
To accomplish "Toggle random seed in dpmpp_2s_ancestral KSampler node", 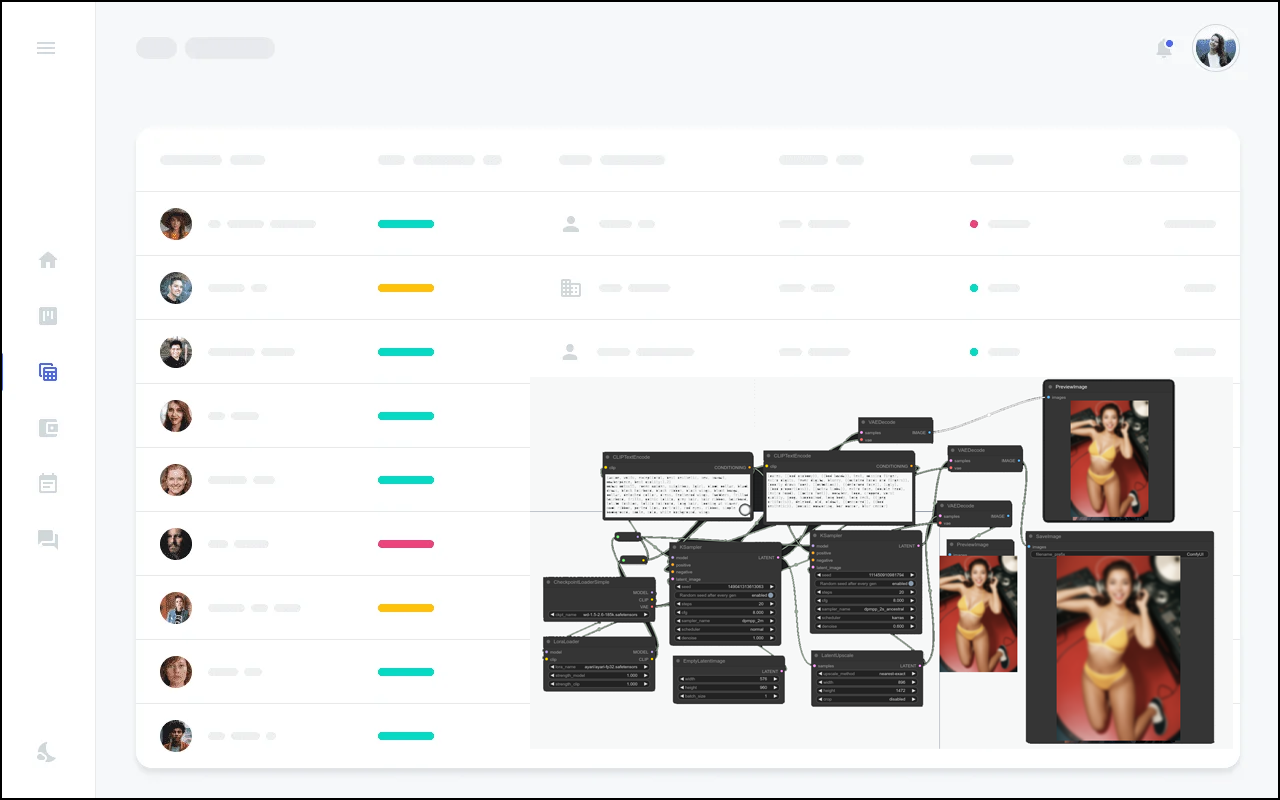I will 910,583.
